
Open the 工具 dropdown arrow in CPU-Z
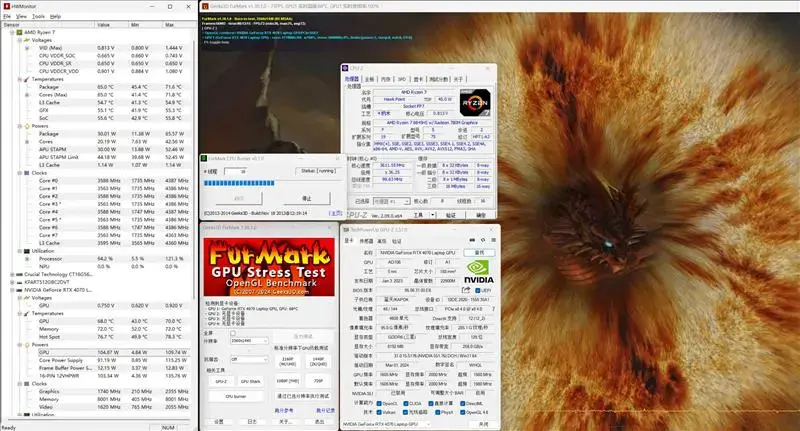[433, 215]
